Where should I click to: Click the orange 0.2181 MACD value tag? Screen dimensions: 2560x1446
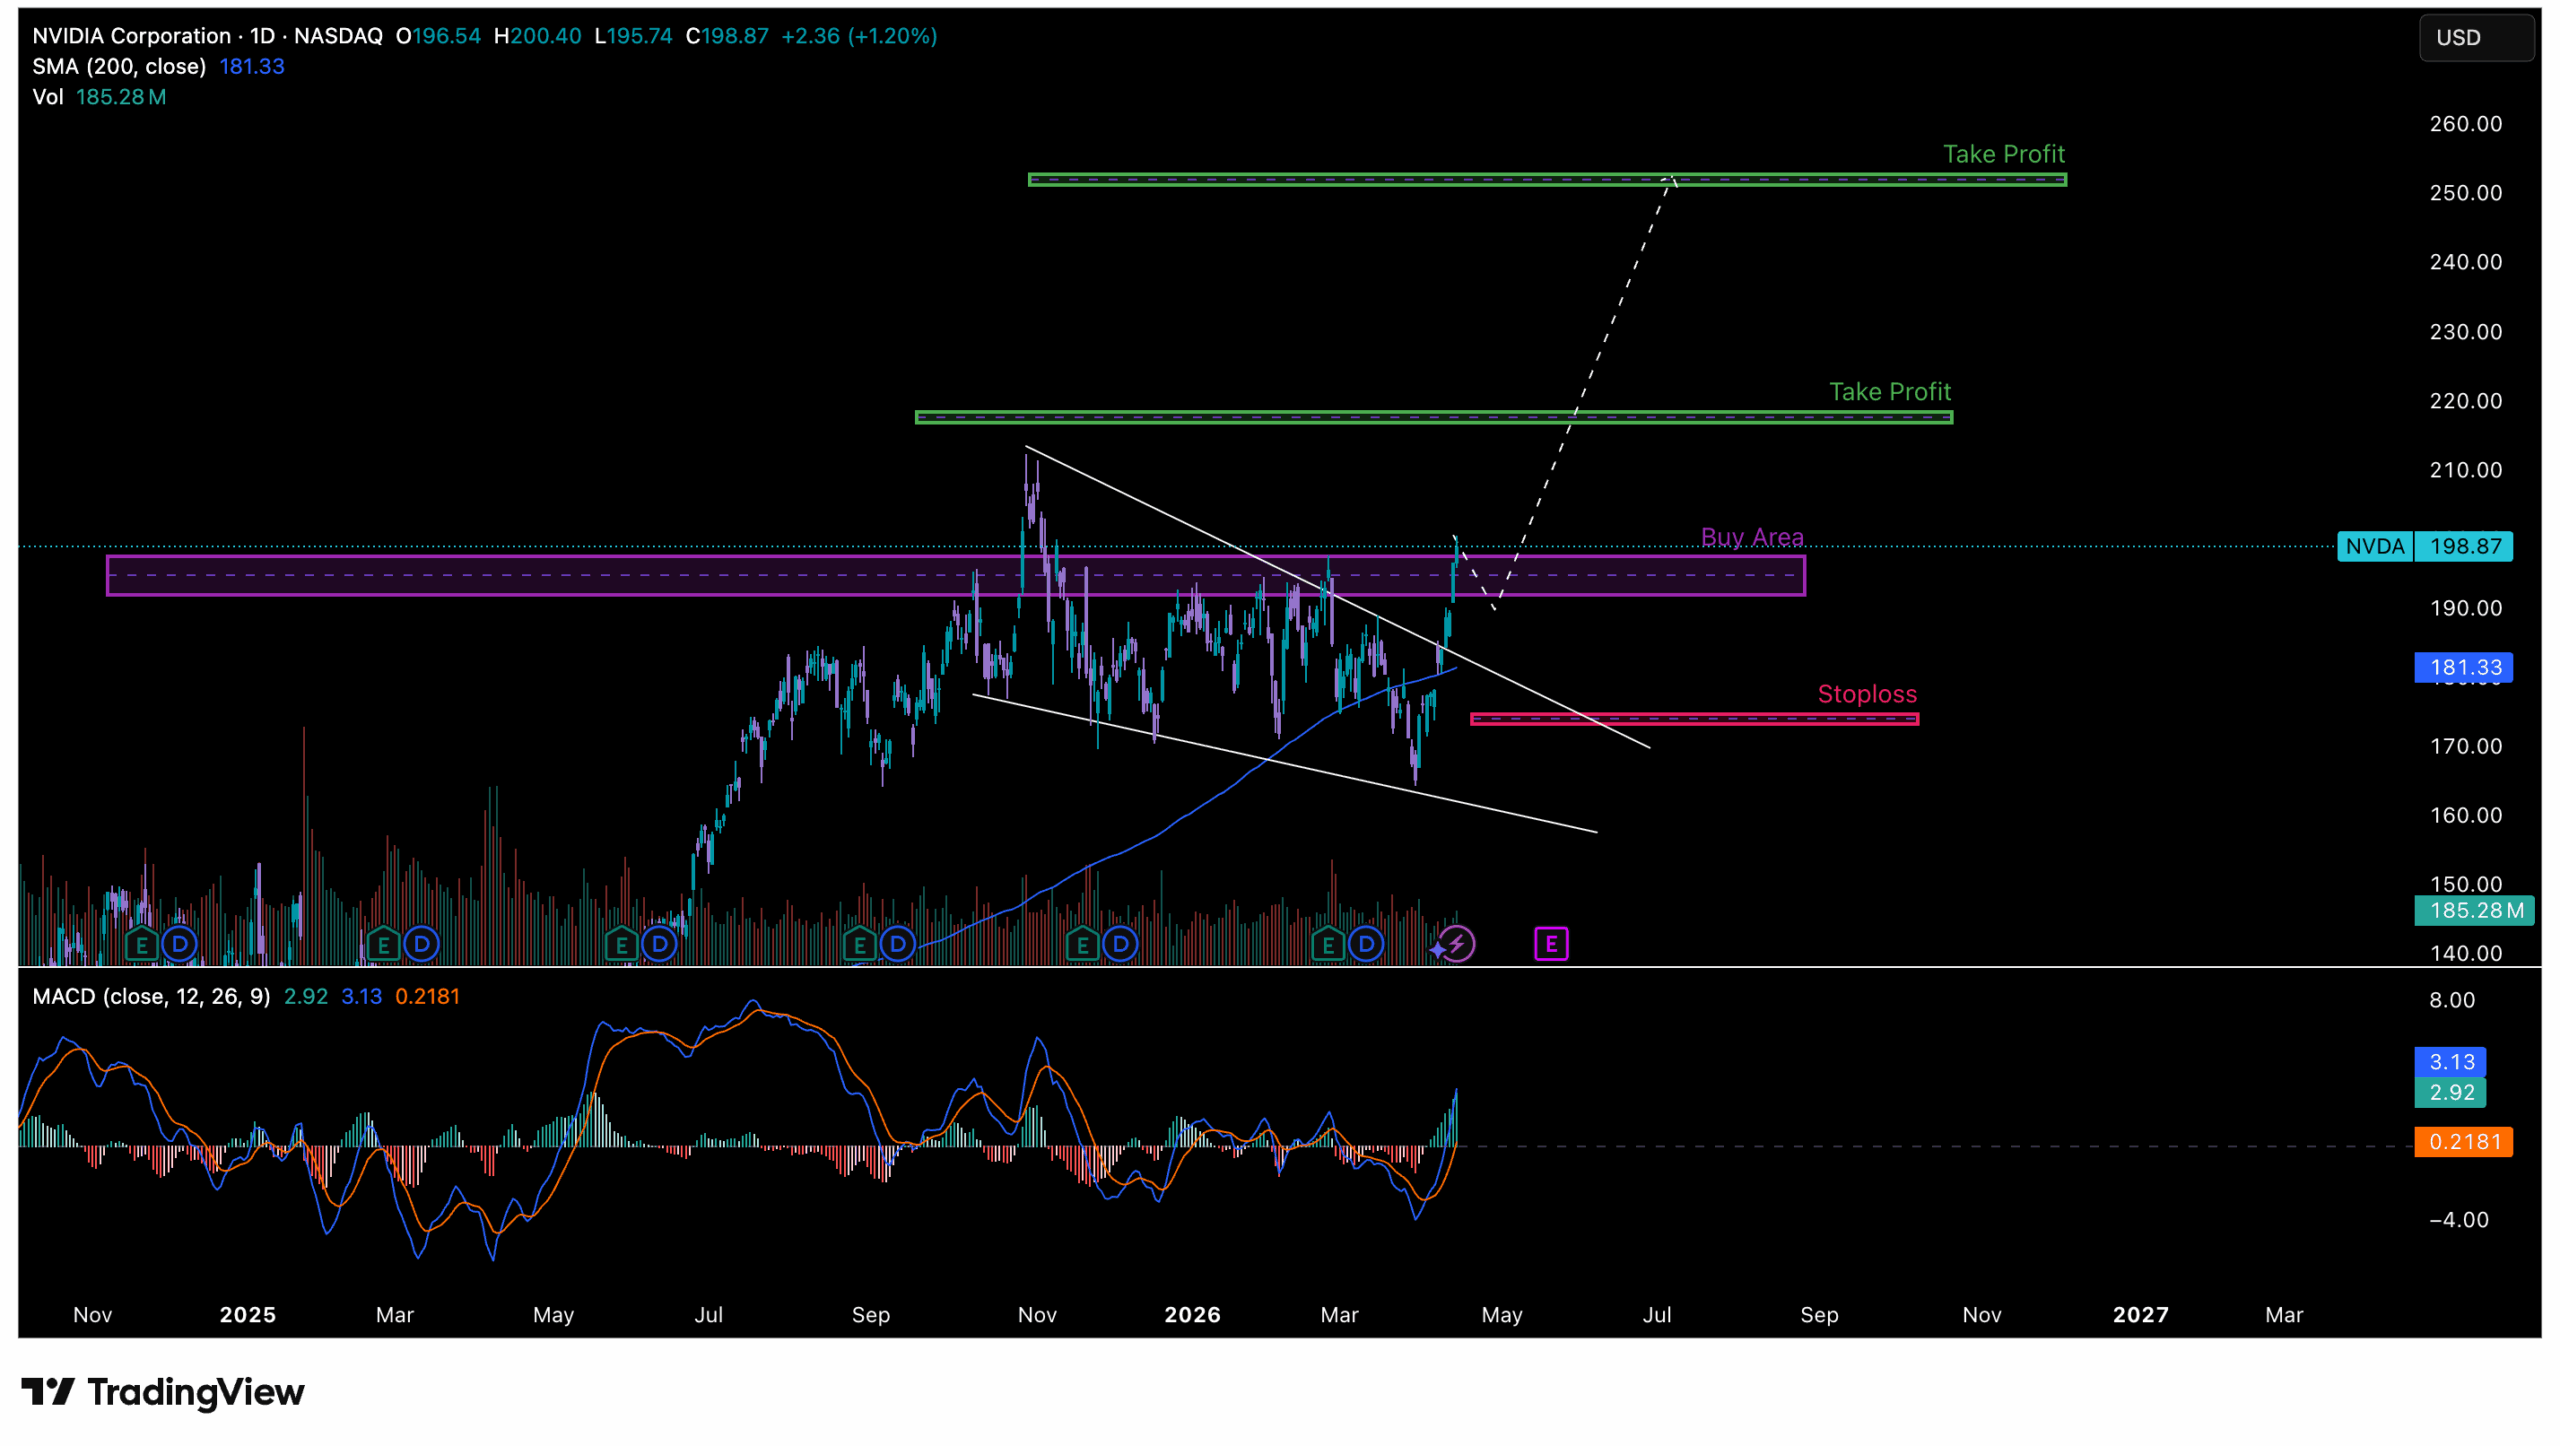(2462, 1141)
